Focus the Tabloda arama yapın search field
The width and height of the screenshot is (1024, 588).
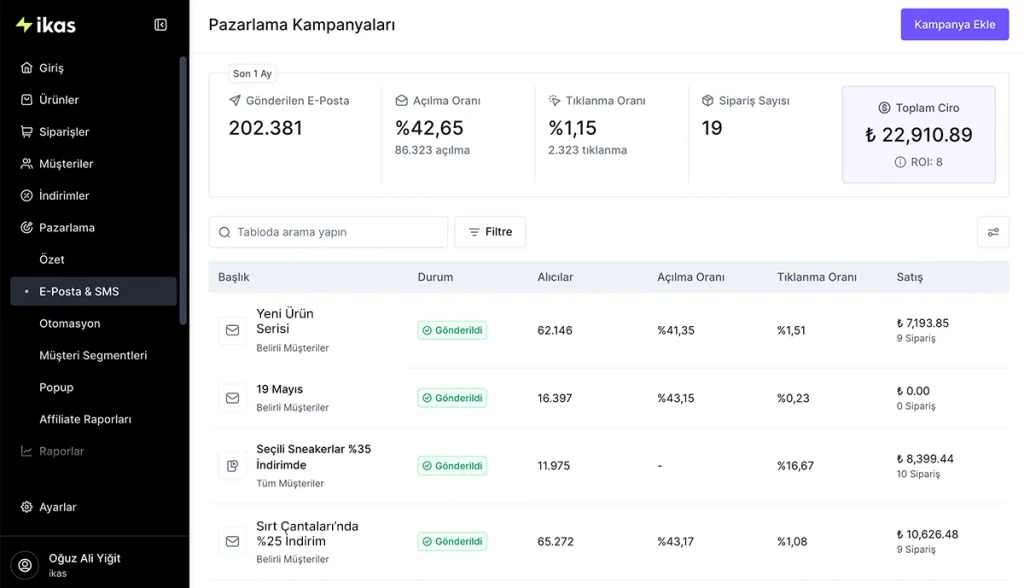(328, 232)
